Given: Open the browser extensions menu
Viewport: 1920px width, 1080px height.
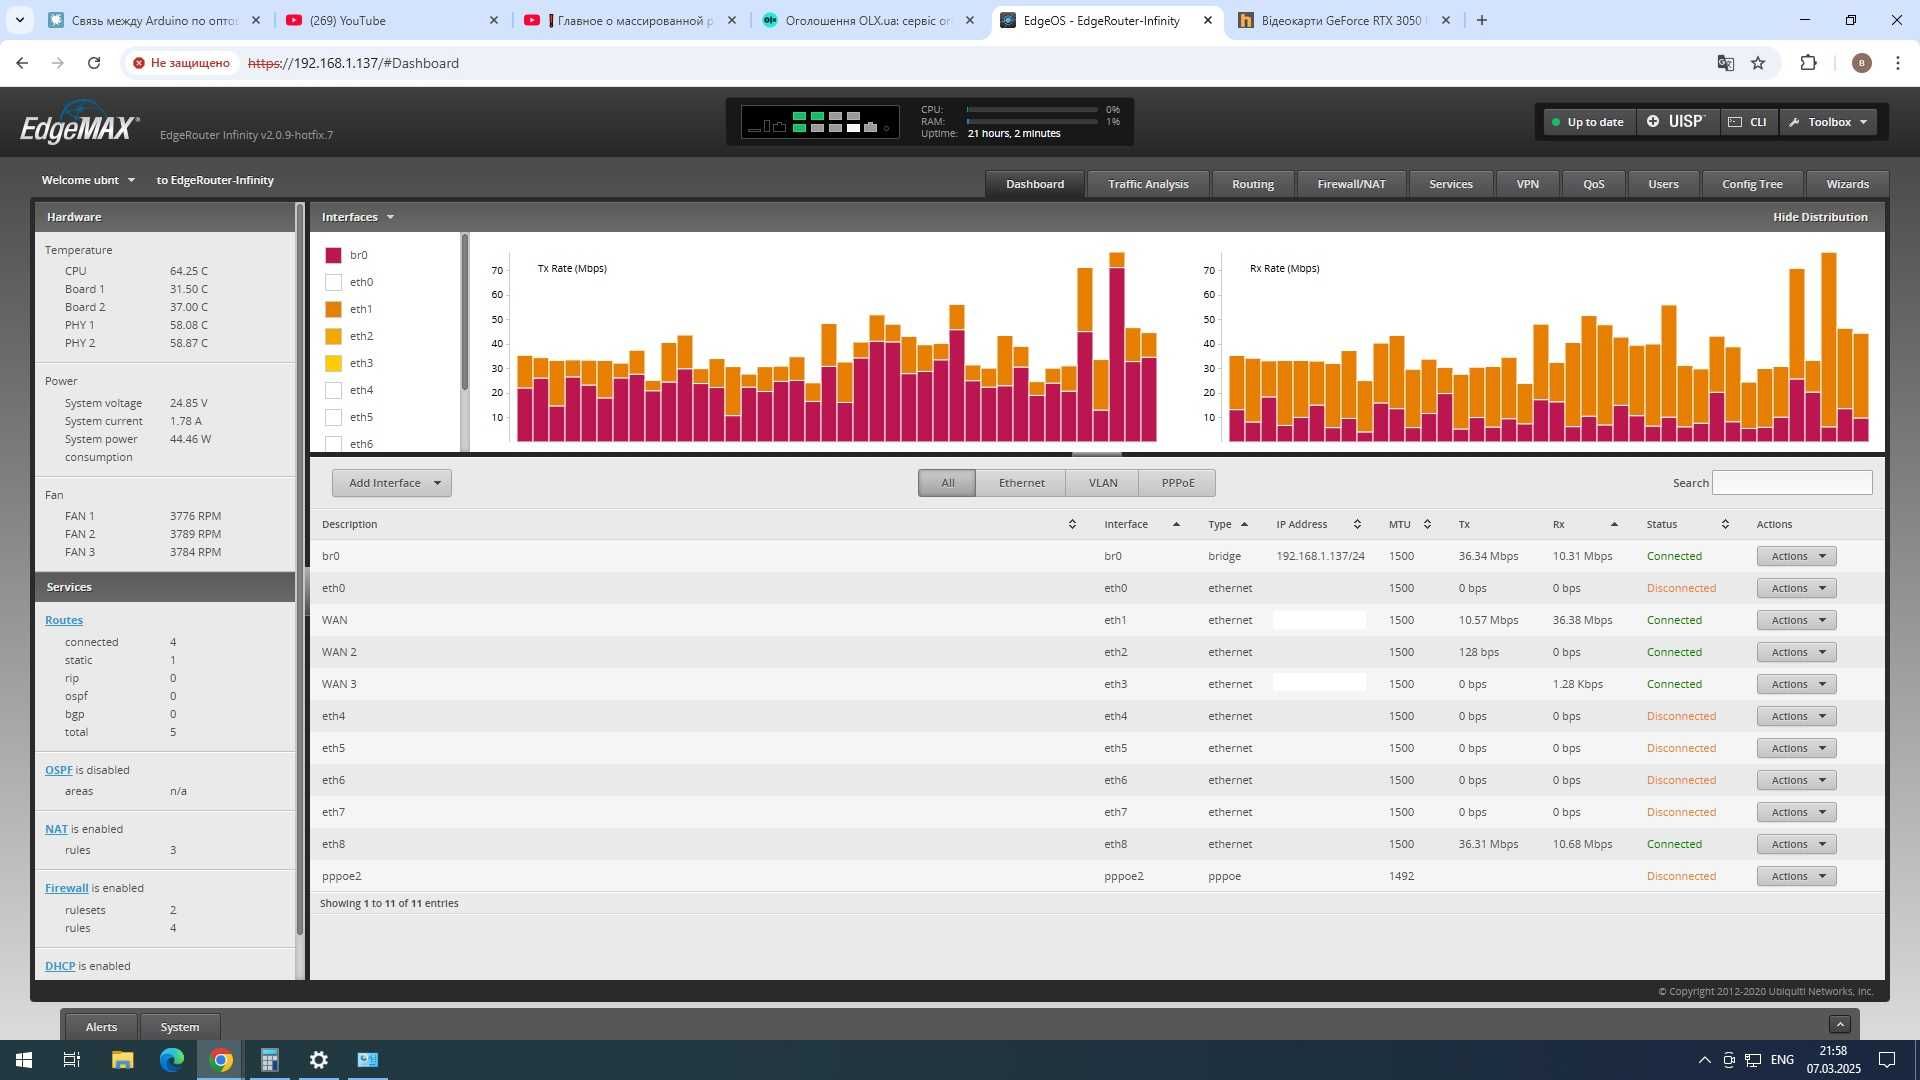Looking at the screenshot, I should [1808, 63].
